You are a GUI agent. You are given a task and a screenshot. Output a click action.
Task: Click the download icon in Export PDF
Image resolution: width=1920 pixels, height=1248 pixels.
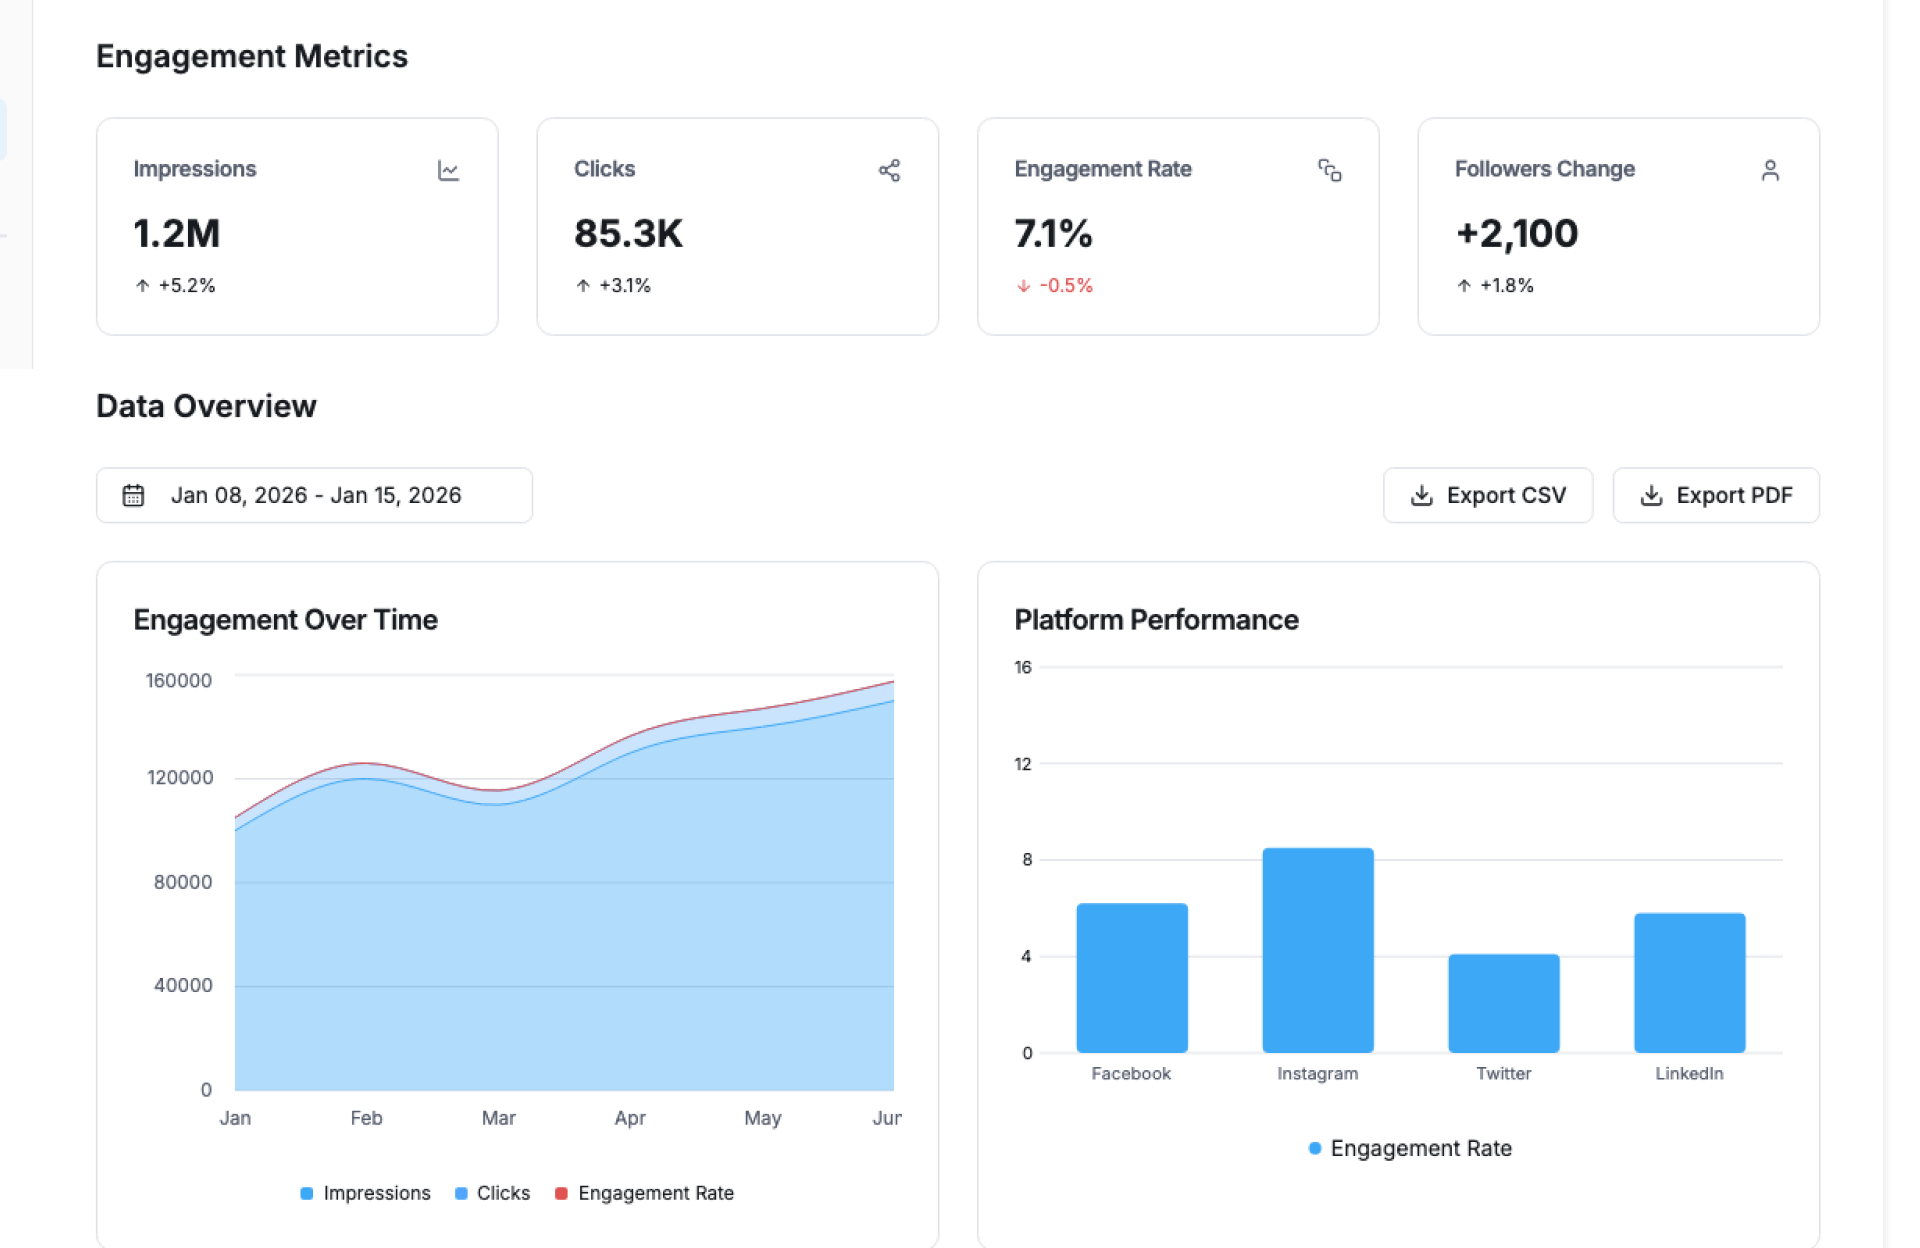pyautogui.click(x=1651, y=495)
